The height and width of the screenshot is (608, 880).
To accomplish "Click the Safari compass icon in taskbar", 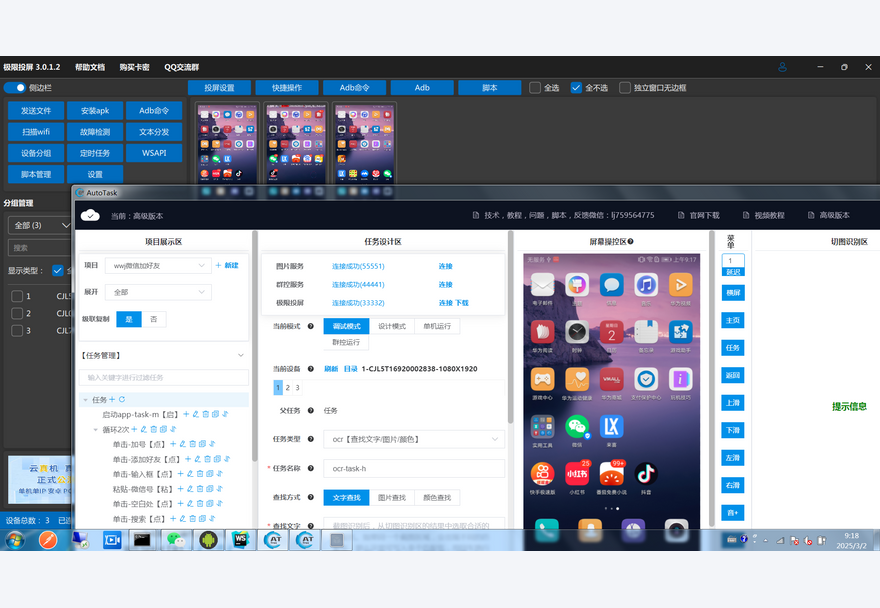I will [47, 540].
